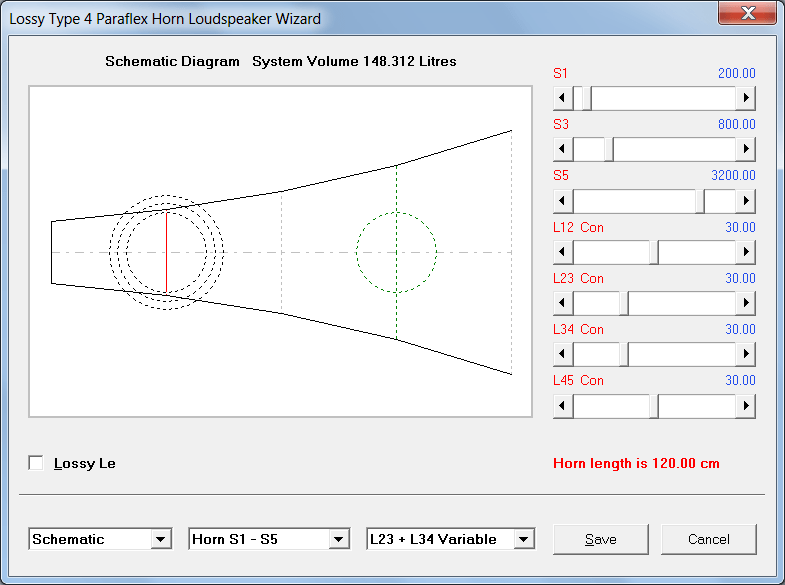Click the right arrow of the S1 slider
This screenshot has height=585, width=785.
[745, 98]
